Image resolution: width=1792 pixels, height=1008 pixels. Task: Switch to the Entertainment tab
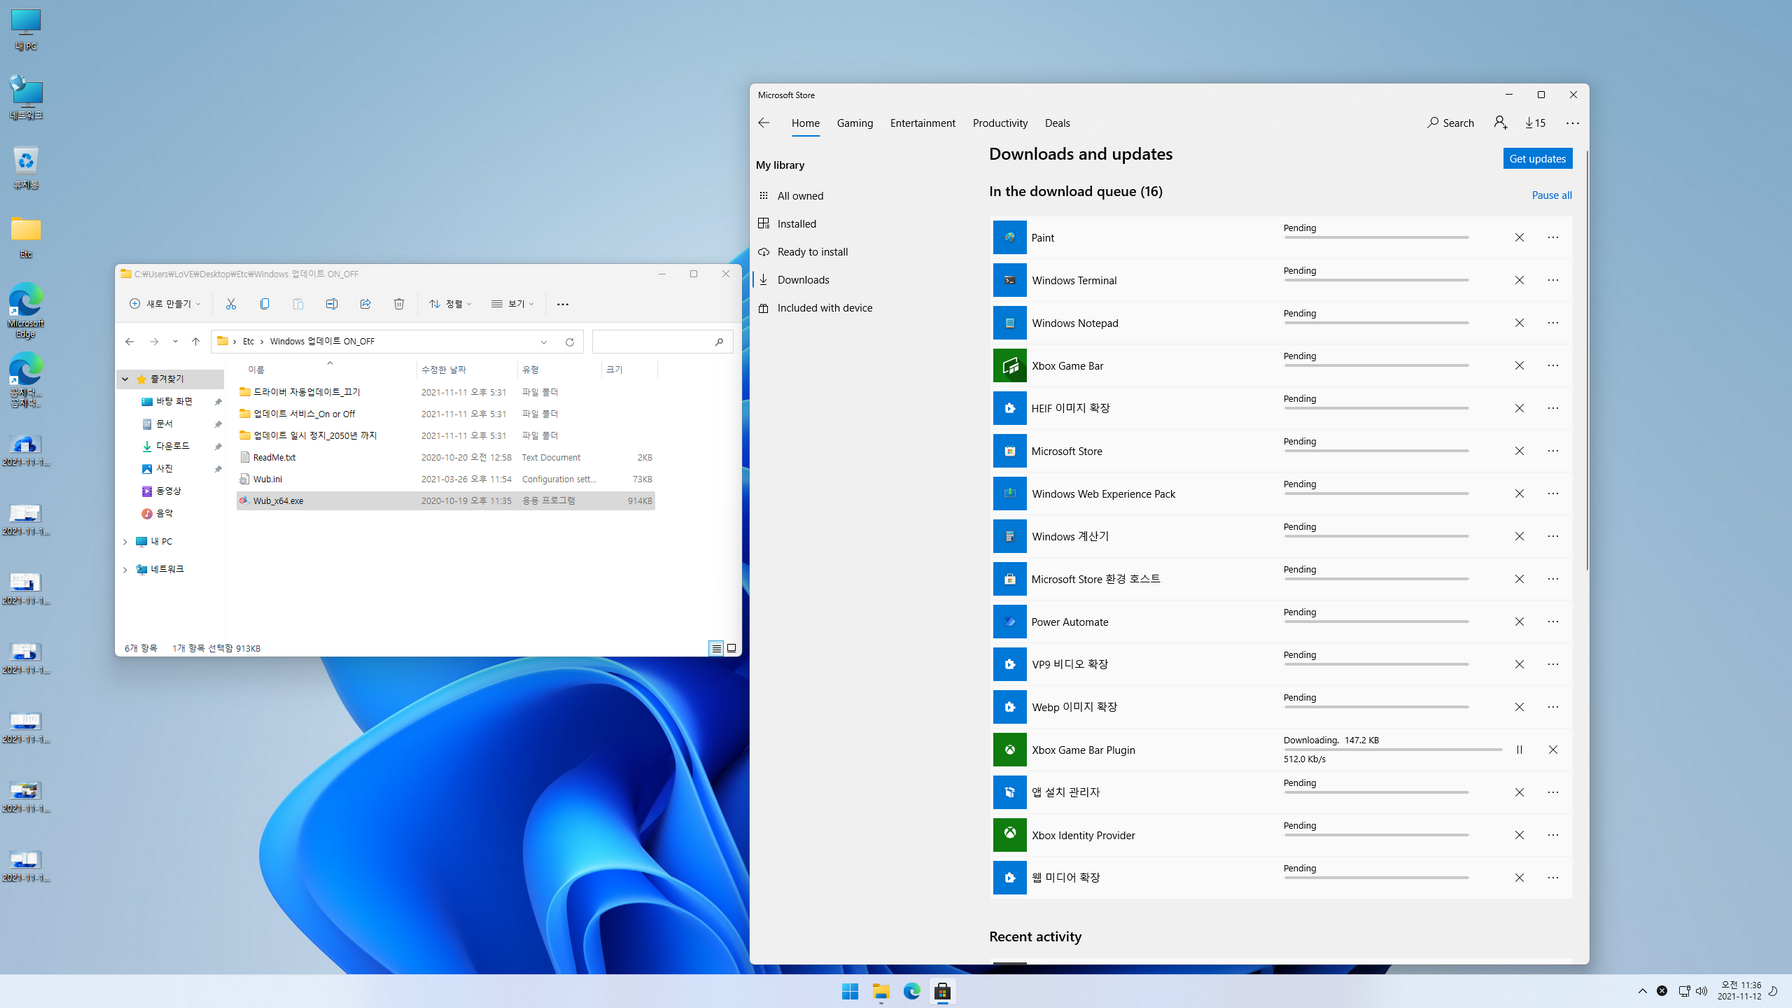pyautogui.click(x=922, y=123)
